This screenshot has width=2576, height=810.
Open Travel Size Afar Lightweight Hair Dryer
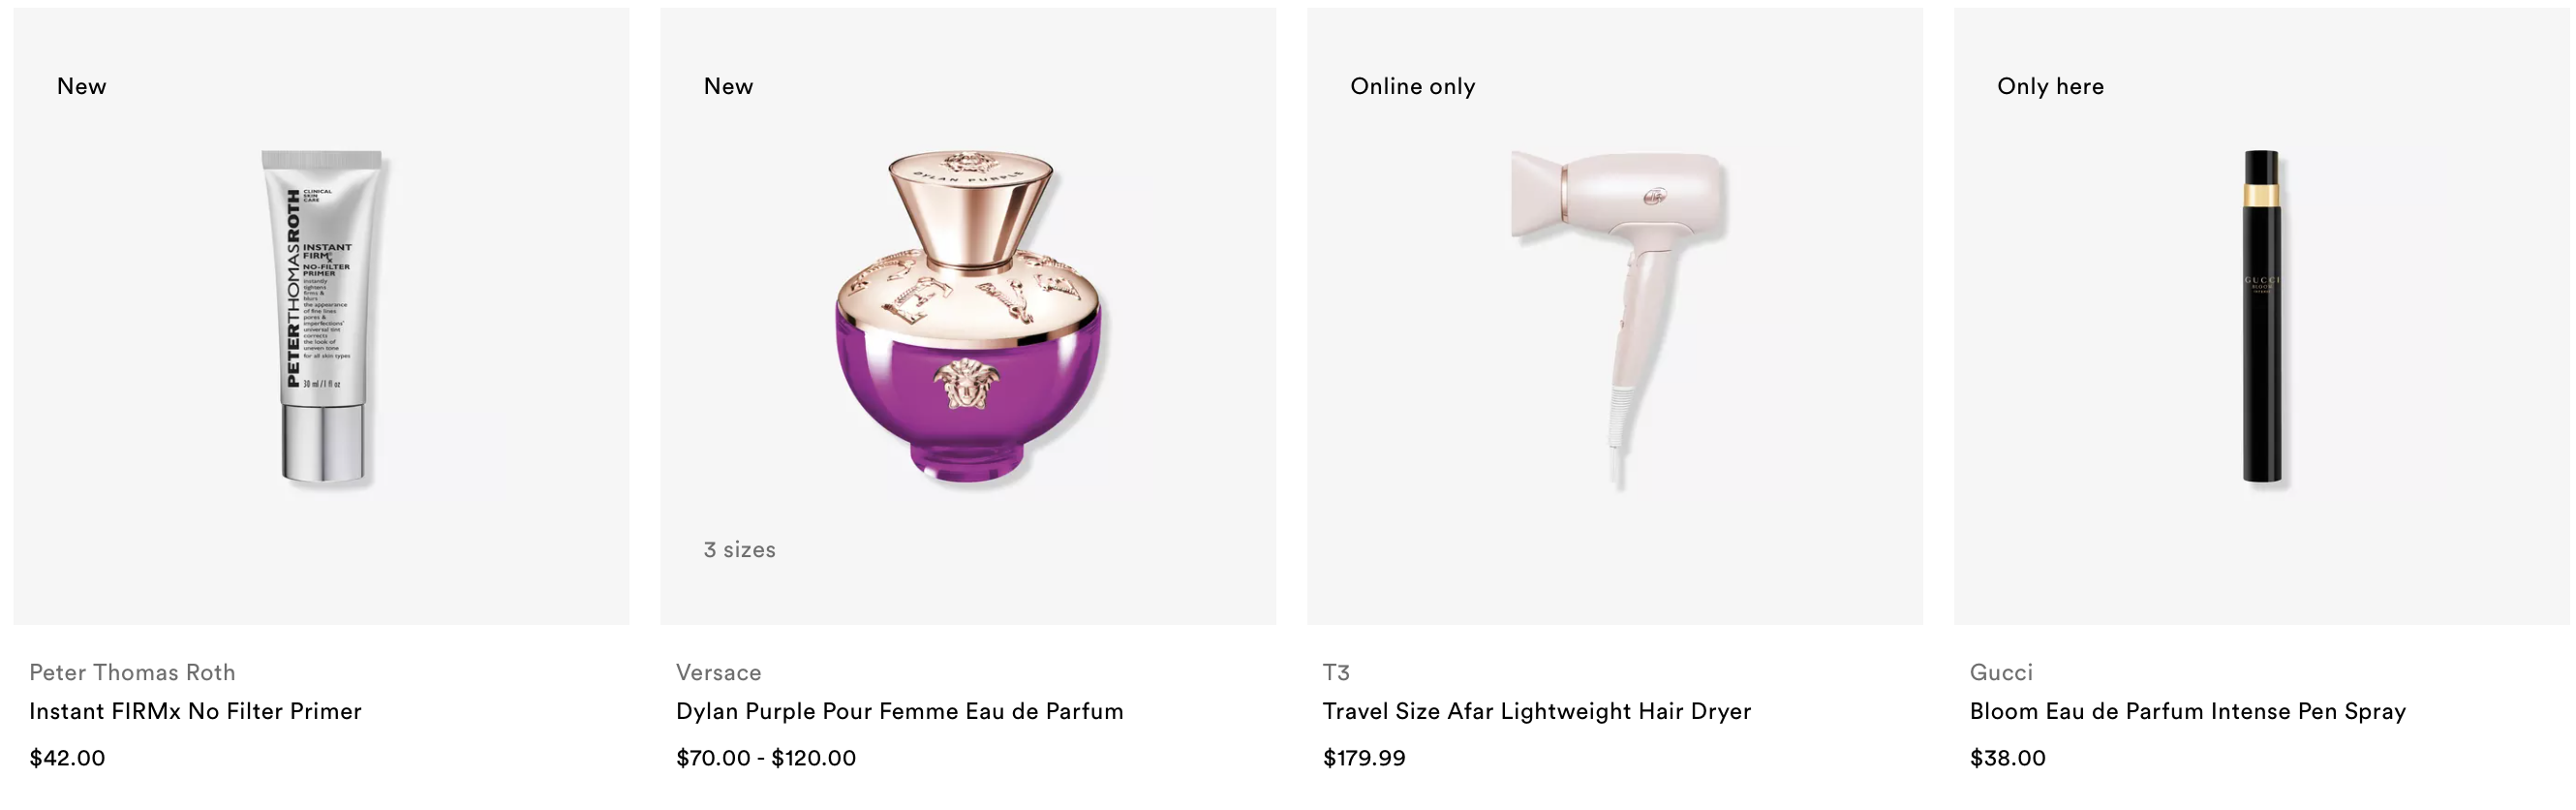click(1536, 711)
